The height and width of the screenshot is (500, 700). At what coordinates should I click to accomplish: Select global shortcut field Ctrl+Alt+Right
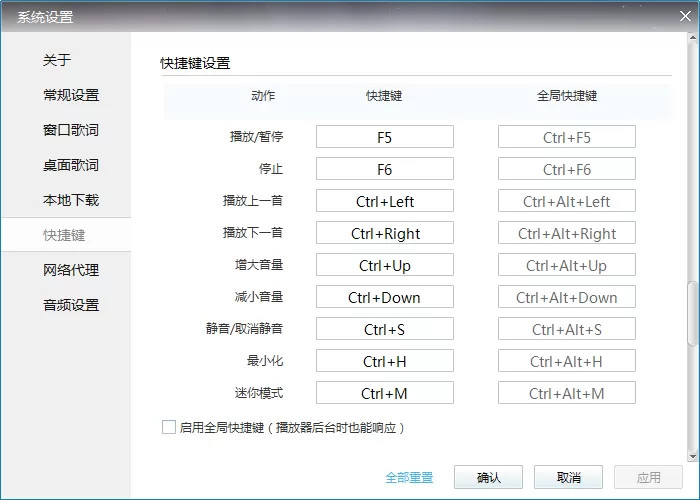point(567,233)
